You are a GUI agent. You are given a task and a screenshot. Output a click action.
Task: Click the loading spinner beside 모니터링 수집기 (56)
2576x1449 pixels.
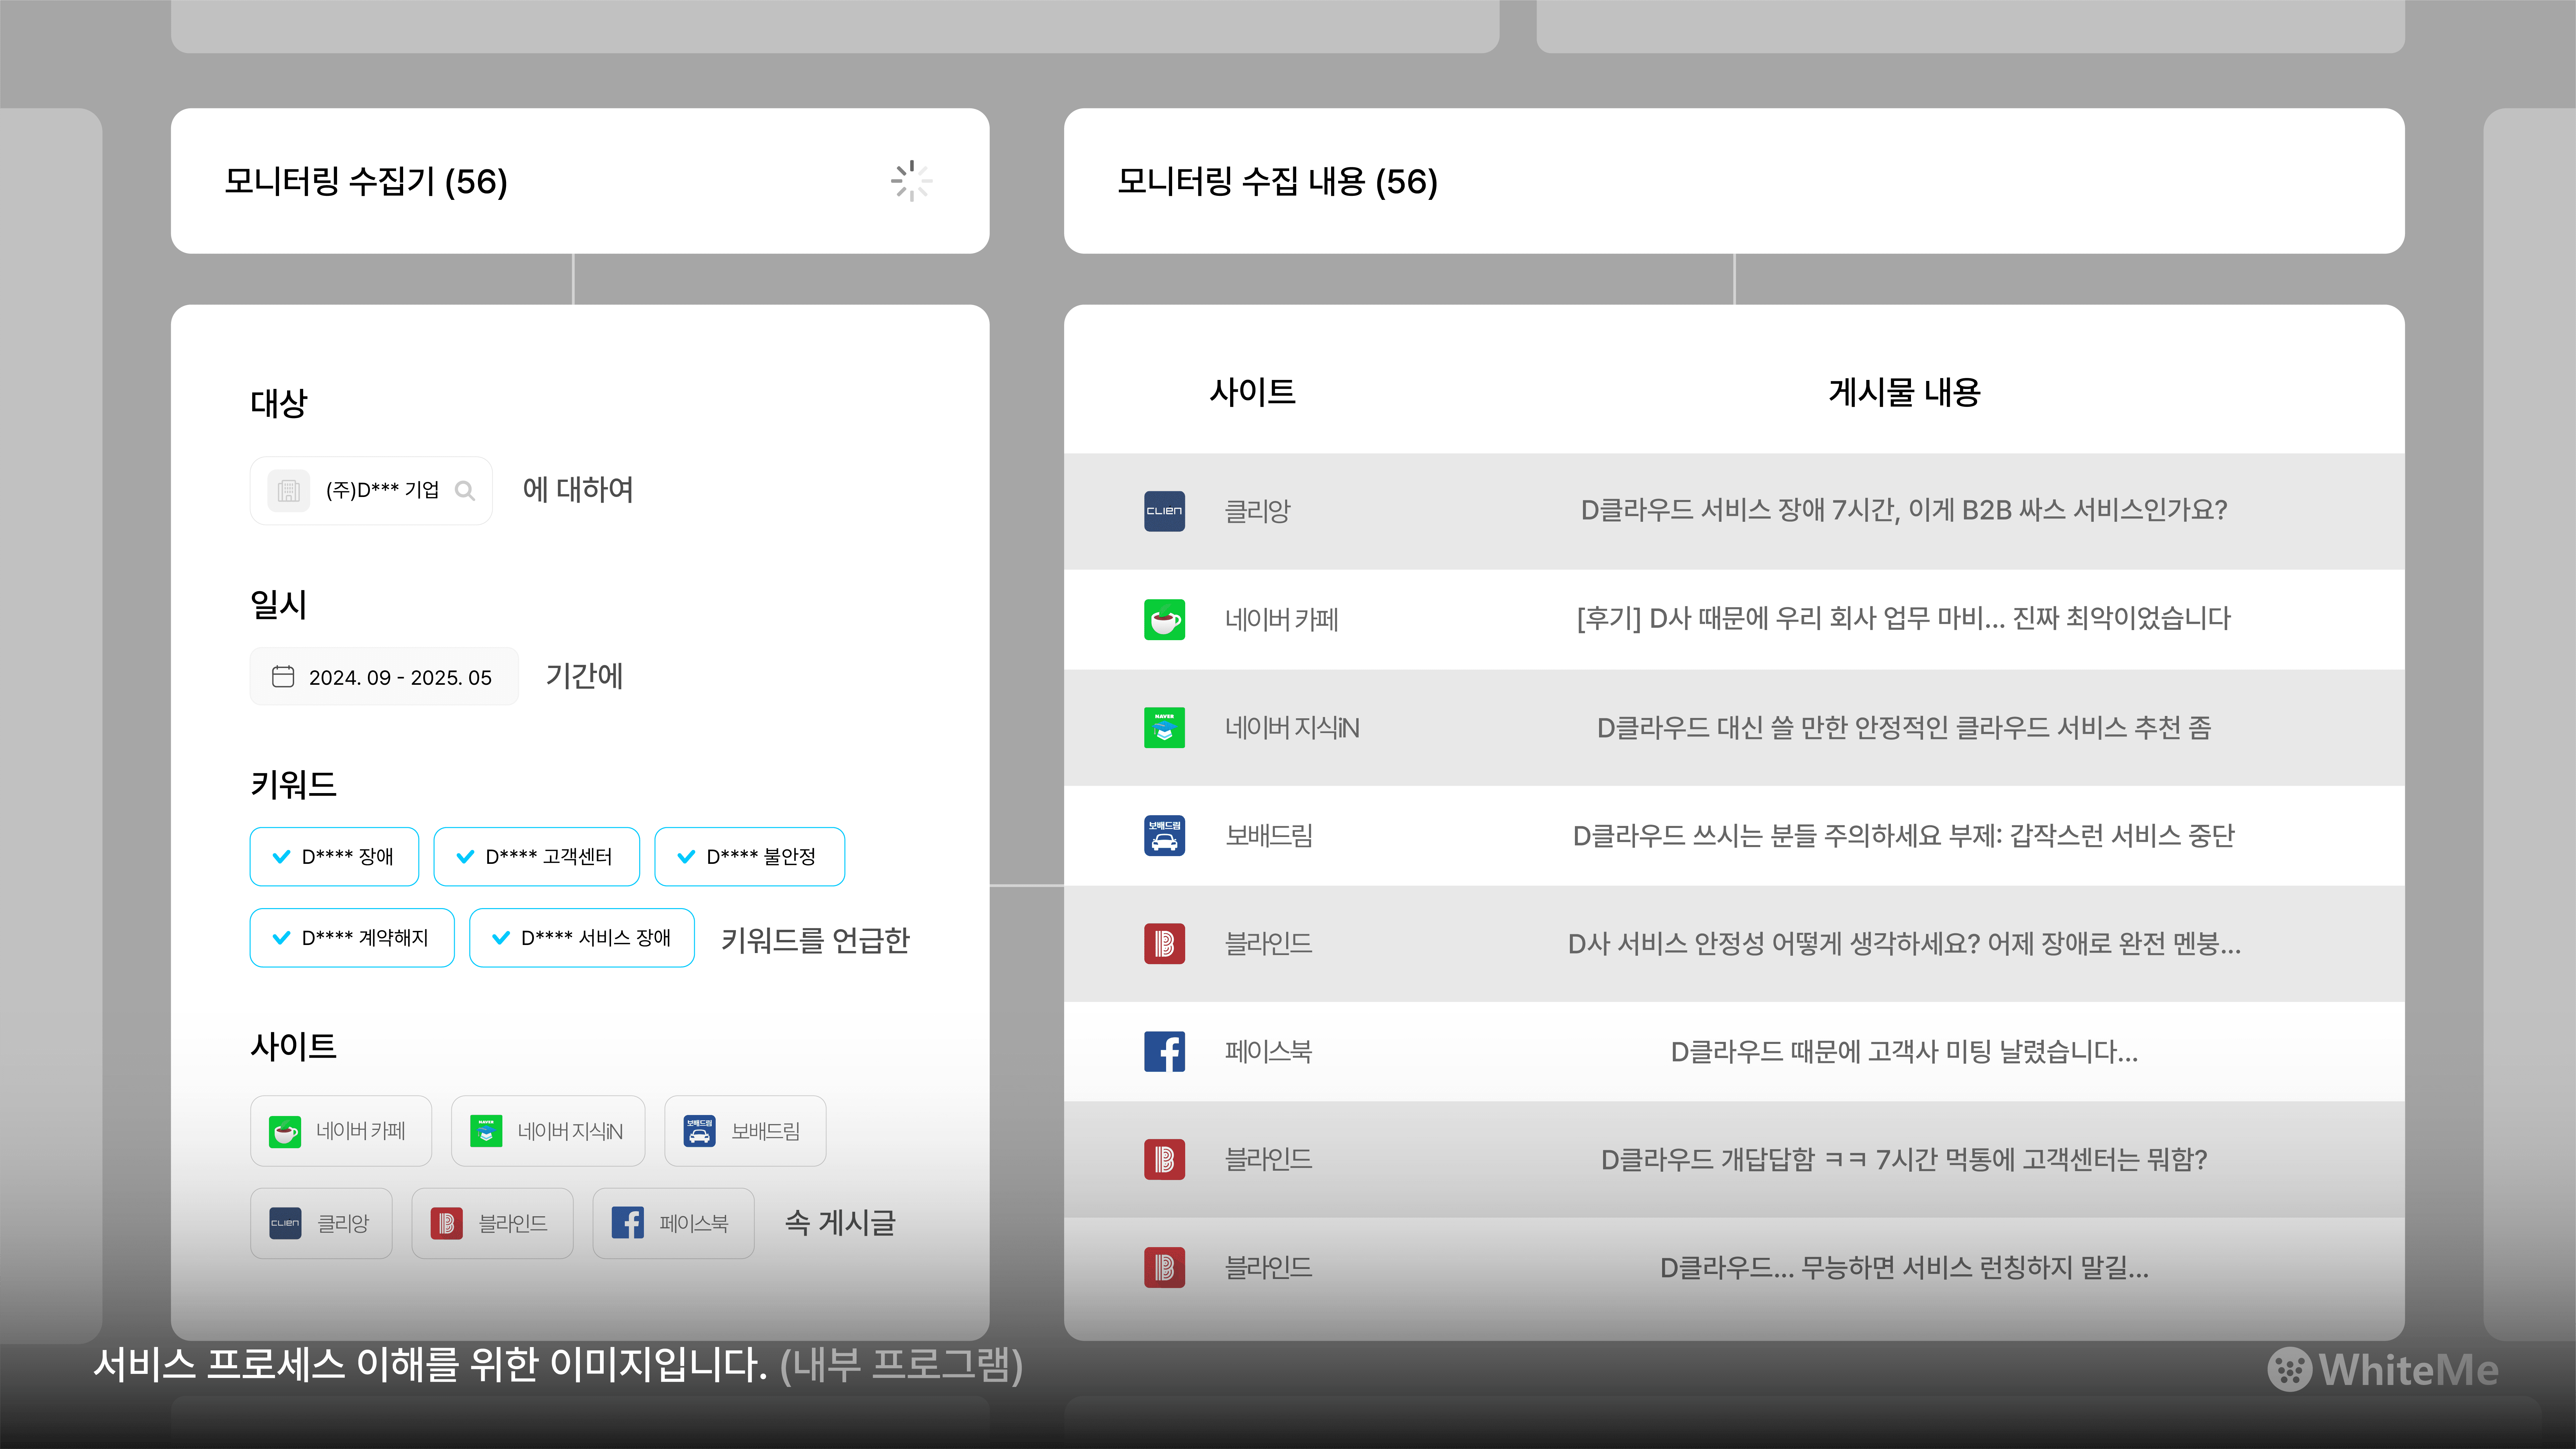click(x=911, y=181)
